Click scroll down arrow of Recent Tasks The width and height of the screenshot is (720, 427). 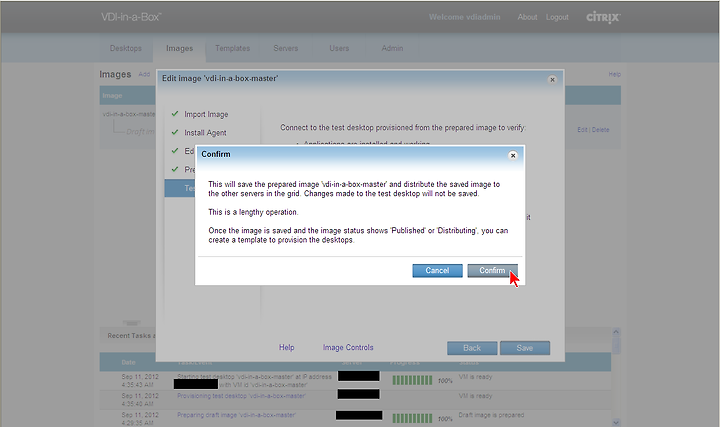(616, 422)
